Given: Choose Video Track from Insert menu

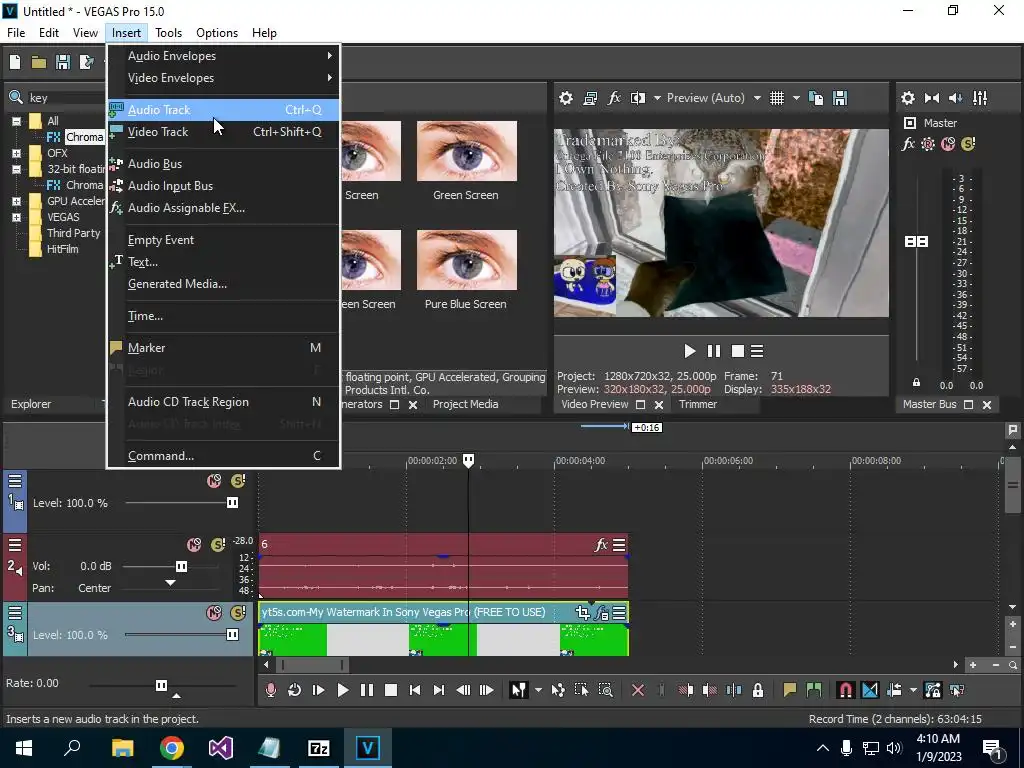Looking at the screenshot, I should tap(223, 132).
